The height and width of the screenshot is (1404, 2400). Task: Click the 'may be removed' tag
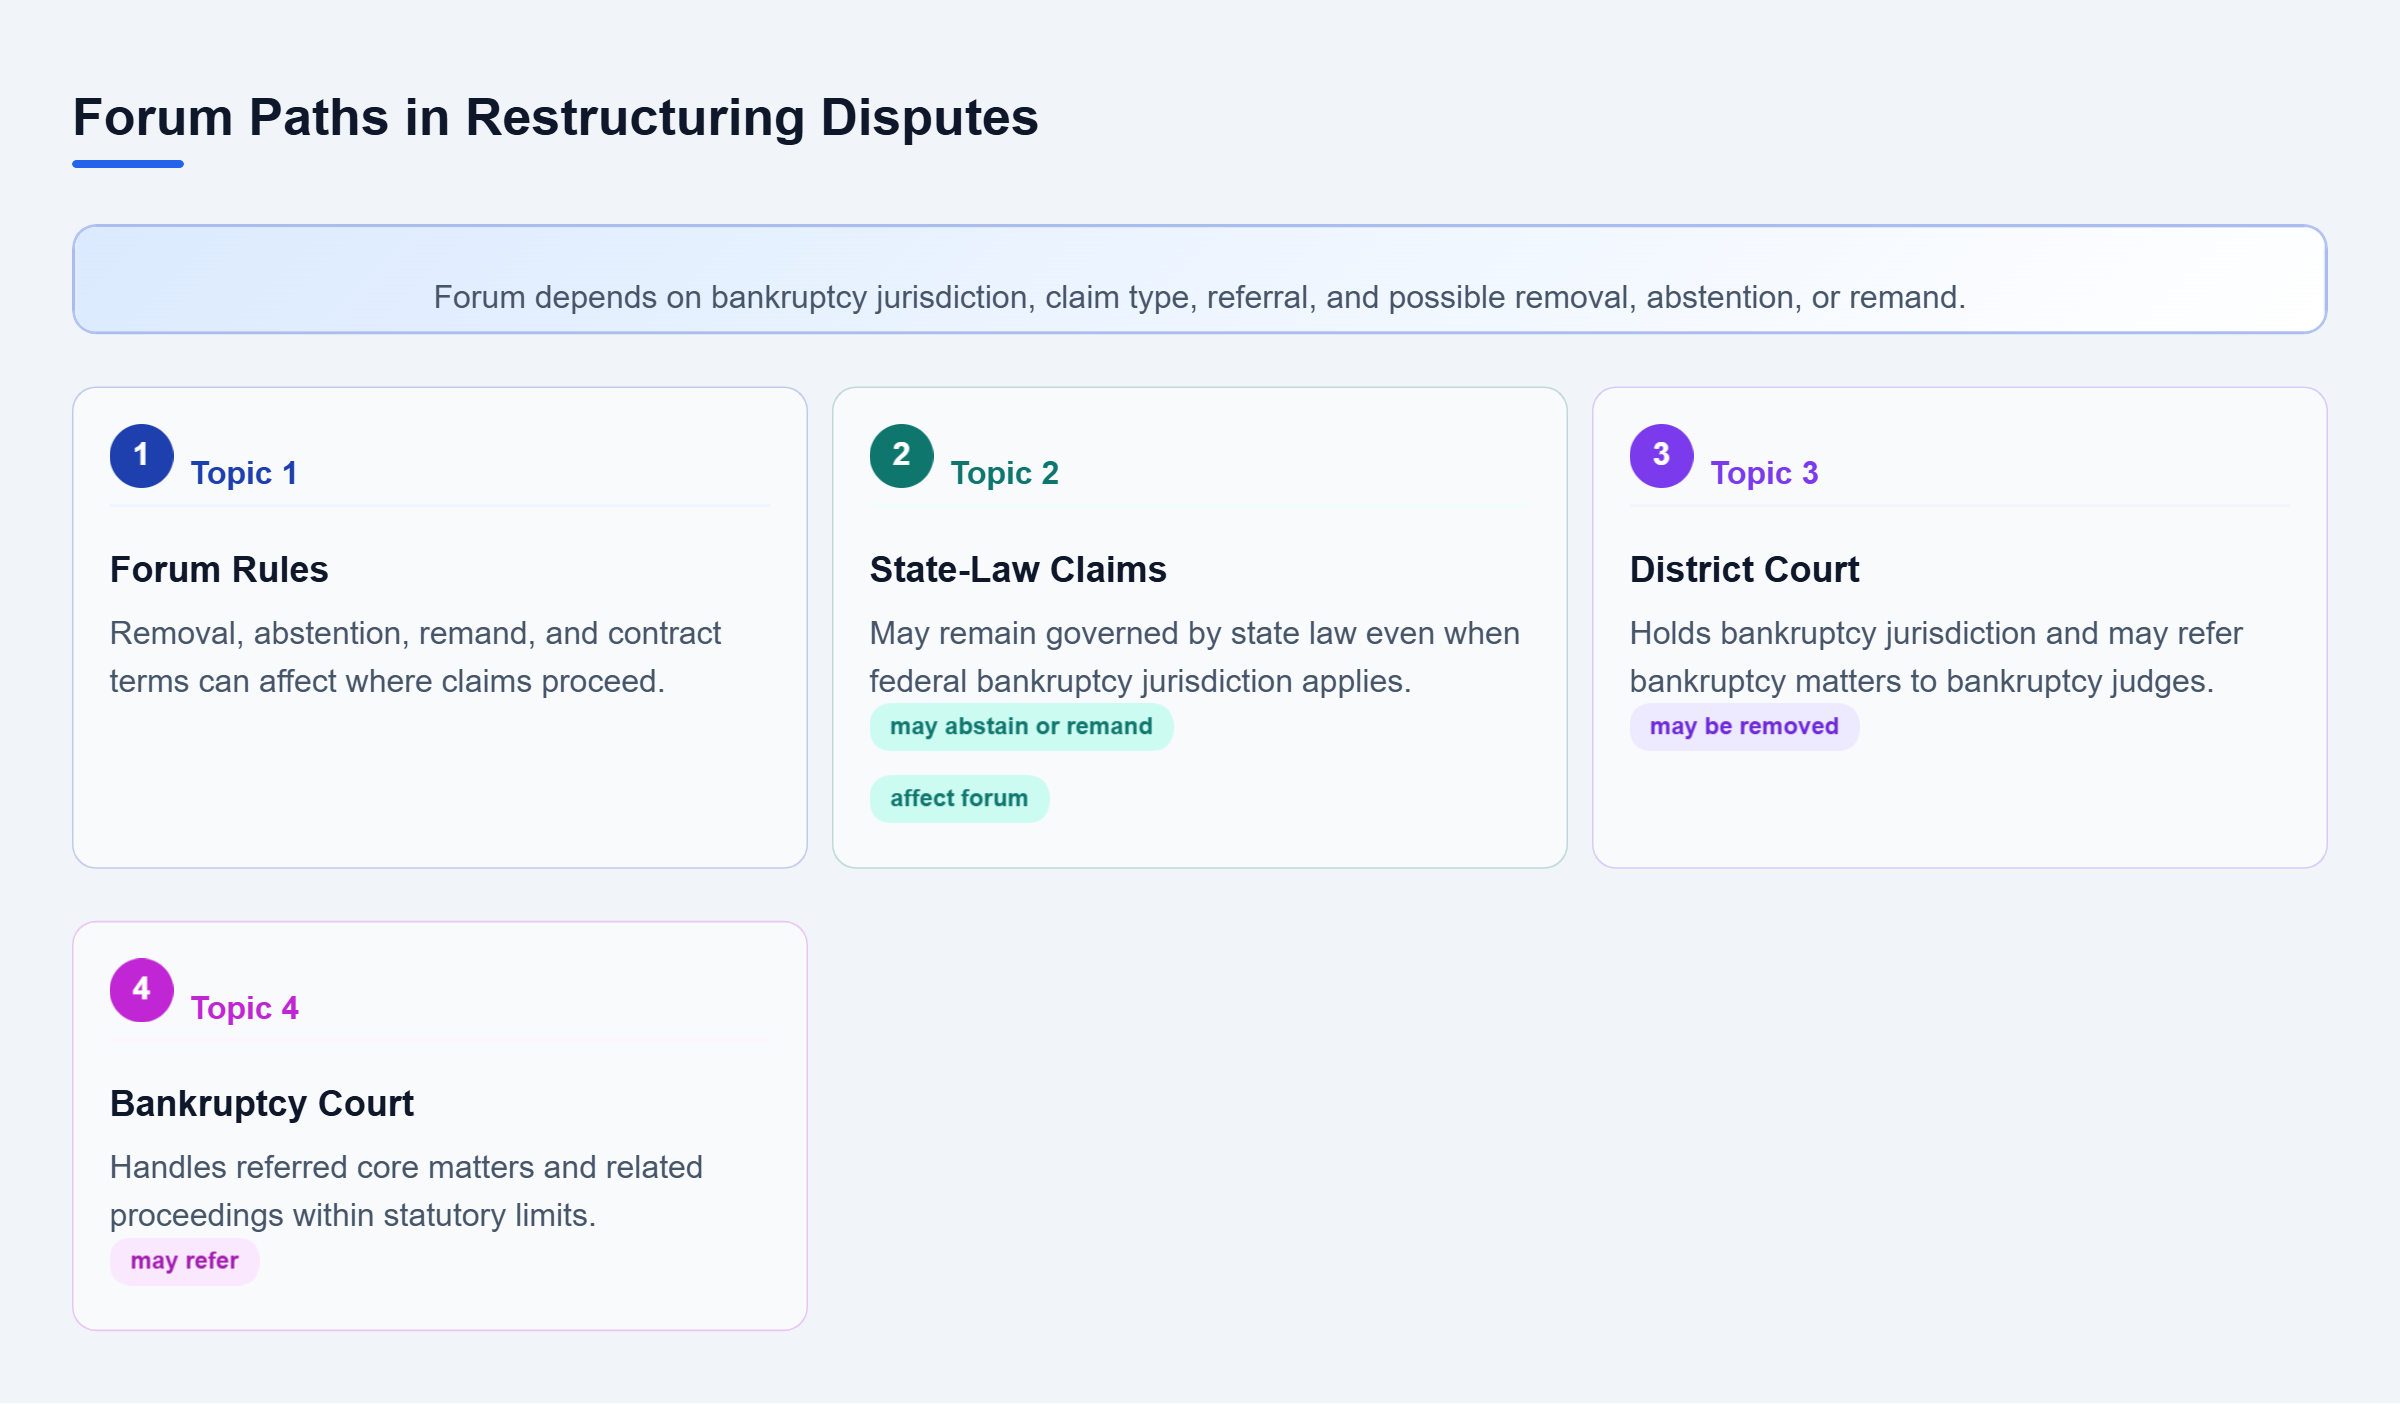point(1744,727)
